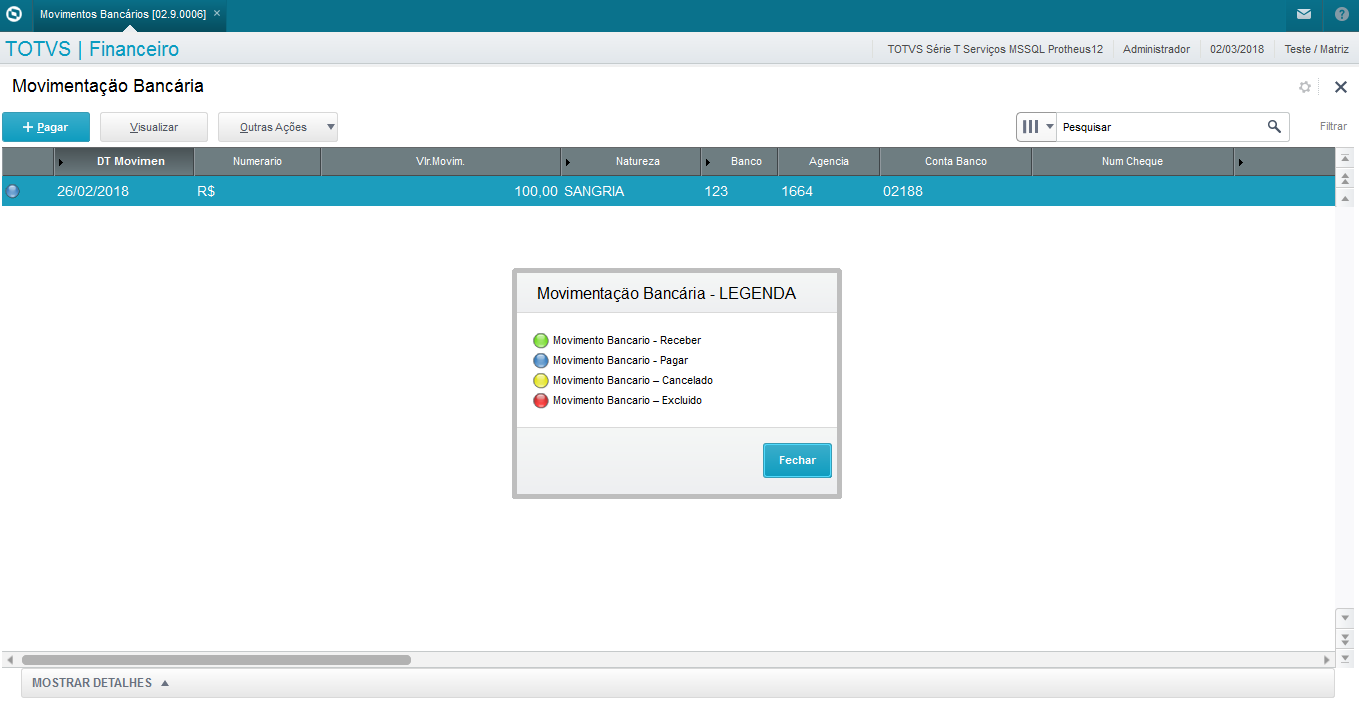
Task: Open the help question mark icon
Action: [x=1341, y=14]
